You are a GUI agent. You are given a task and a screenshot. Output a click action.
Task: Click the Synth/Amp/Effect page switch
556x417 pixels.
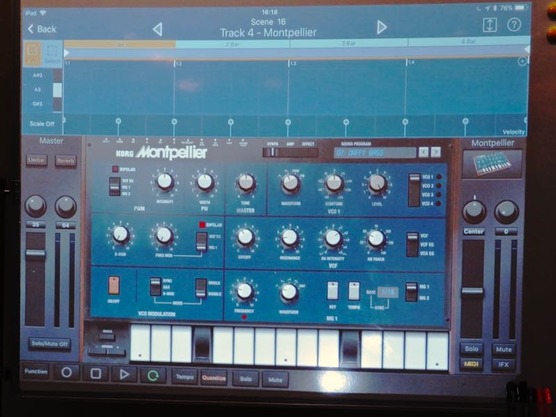coord(290,152)
